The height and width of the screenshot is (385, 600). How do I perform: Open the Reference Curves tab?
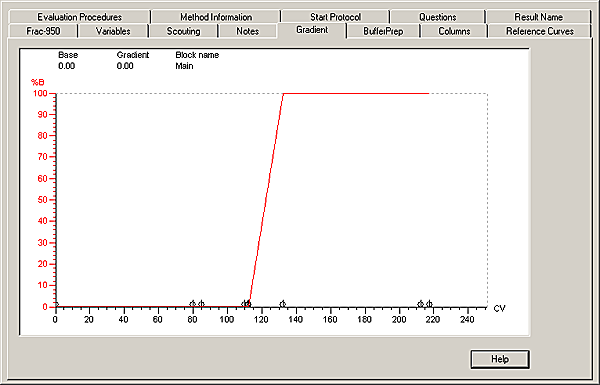[x=540, y=31]
